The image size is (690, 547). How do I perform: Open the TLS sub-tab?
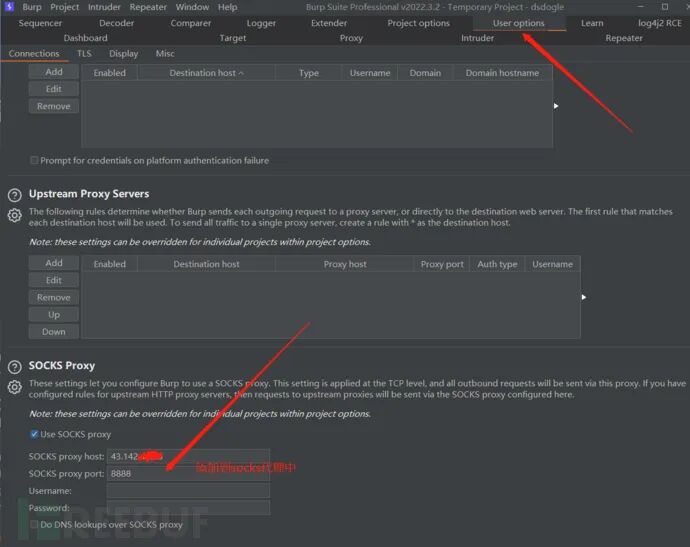[84, 53]
